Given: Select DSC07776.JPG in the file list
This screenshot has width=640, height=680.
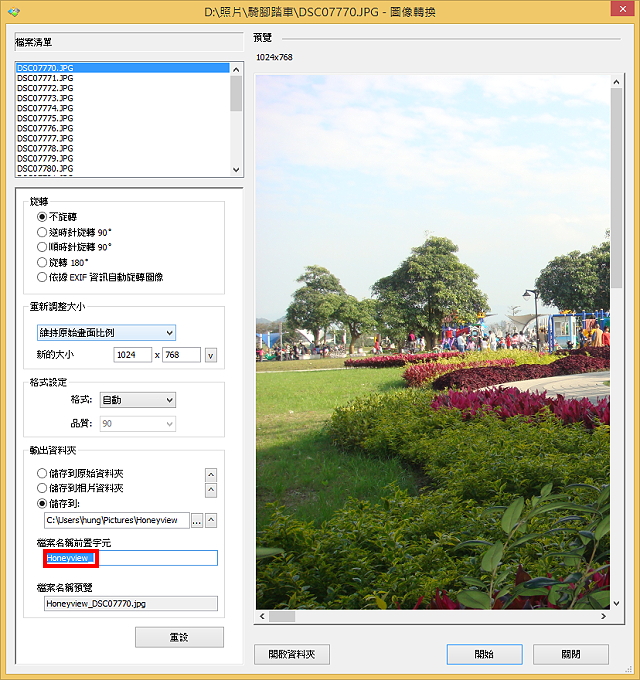Looking at the screenshot, I should point(123,128).
